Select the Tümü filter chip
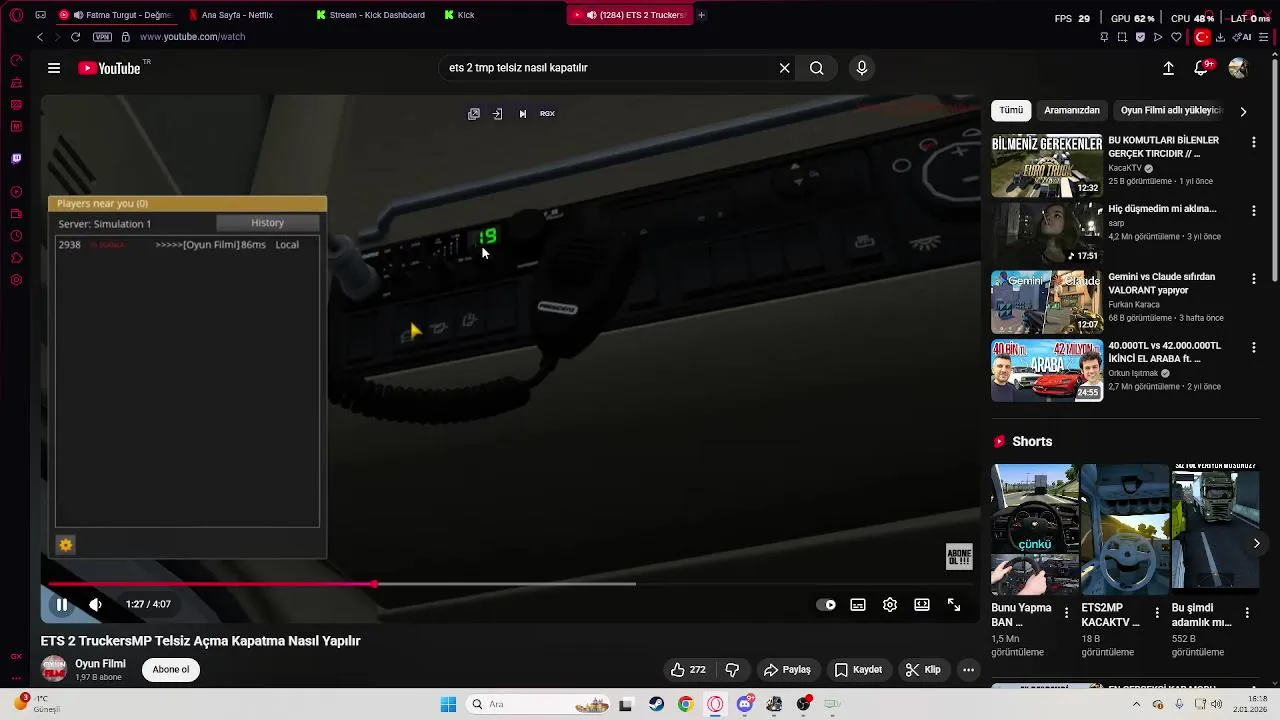The width and height of the screenshot is (1280, 720). 1012,110
